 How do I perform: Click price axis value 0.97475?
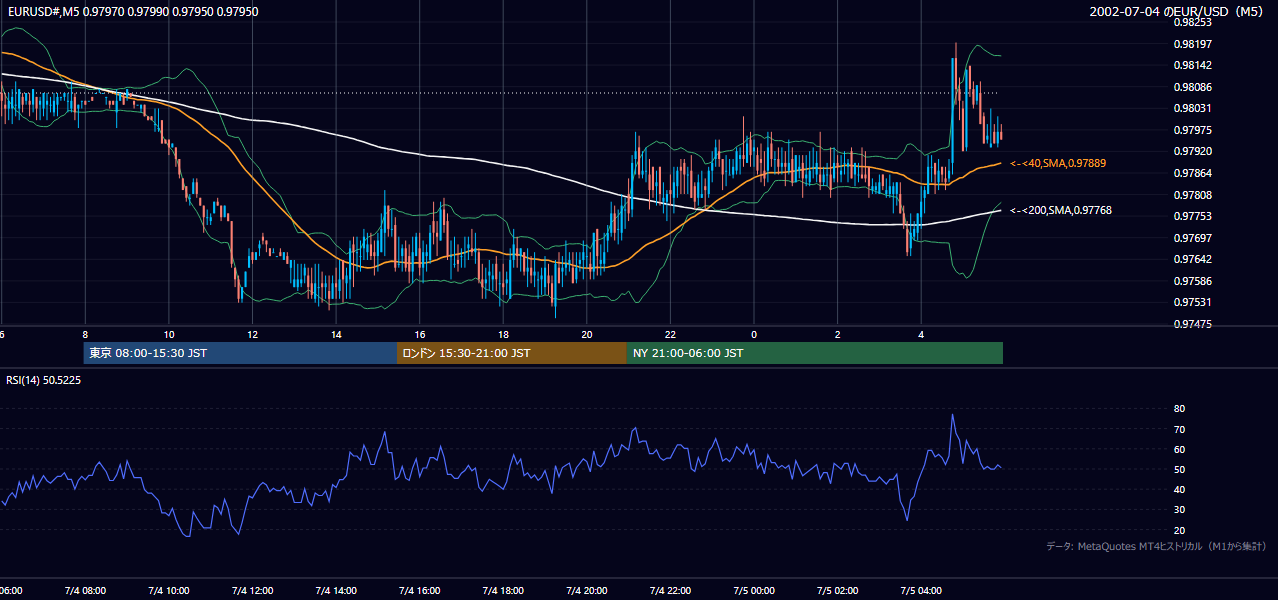pyautogui.click(x=1193, y=324)
